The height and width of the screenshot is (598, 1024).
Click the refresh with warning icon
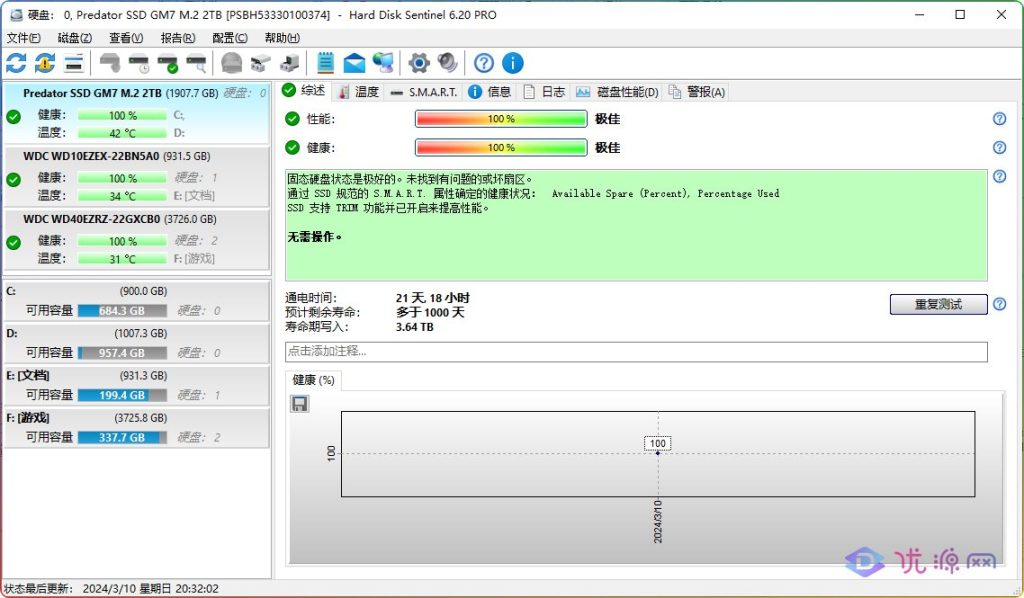coord(45,63)
